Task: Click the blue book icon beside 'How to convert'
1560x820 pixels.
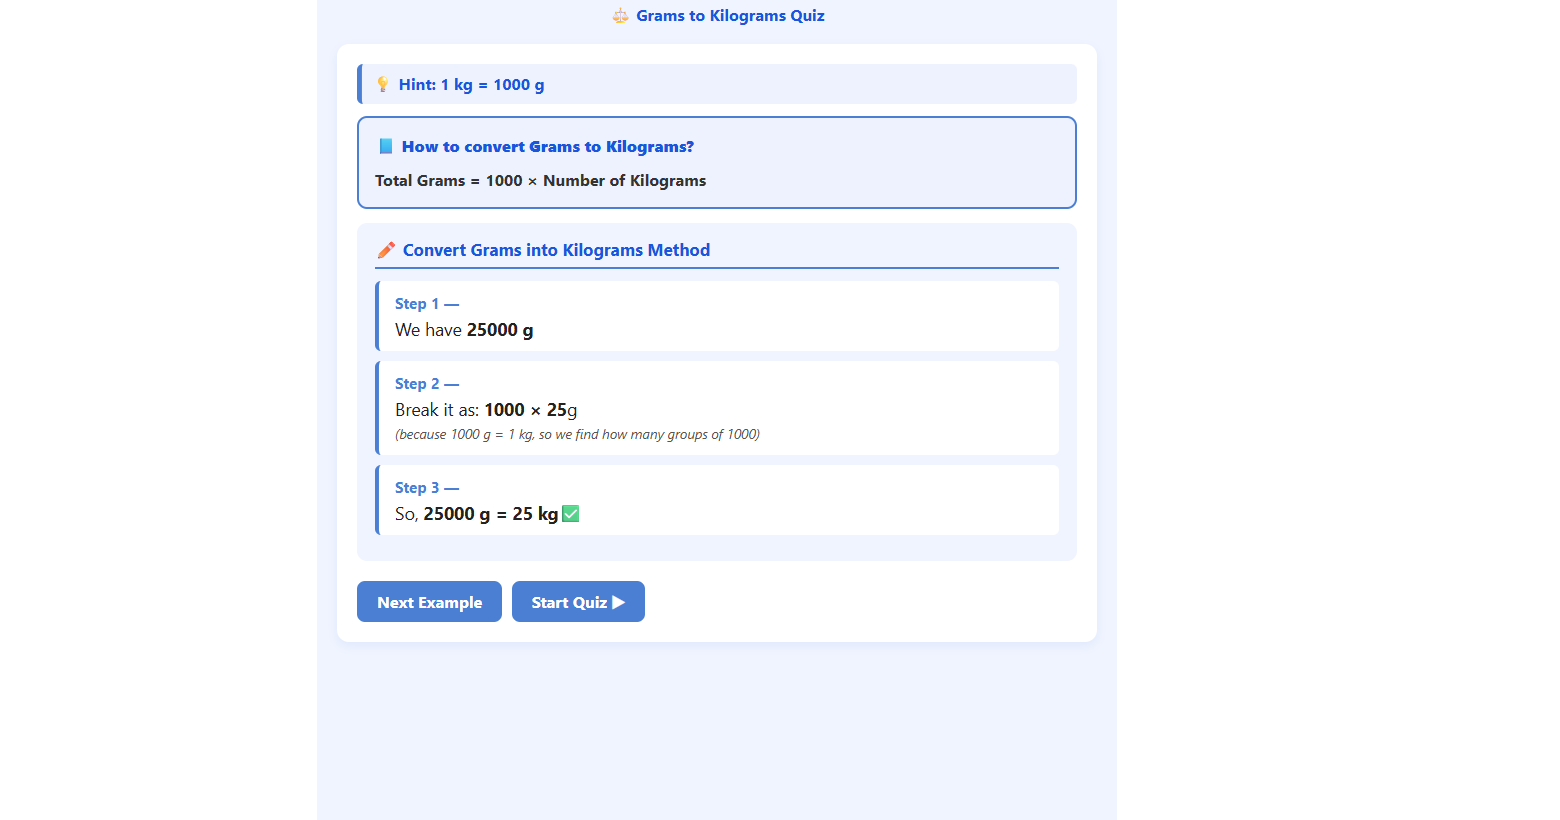Action: tap(386, 147)
